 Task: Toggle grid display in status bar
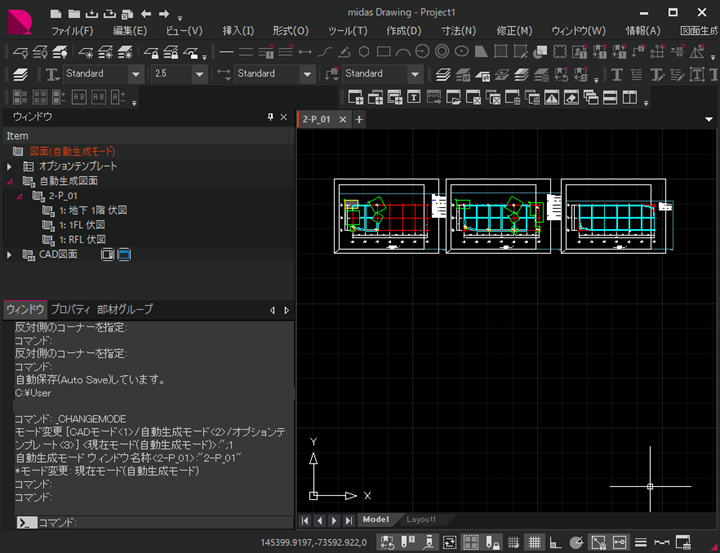coord(534,542)
